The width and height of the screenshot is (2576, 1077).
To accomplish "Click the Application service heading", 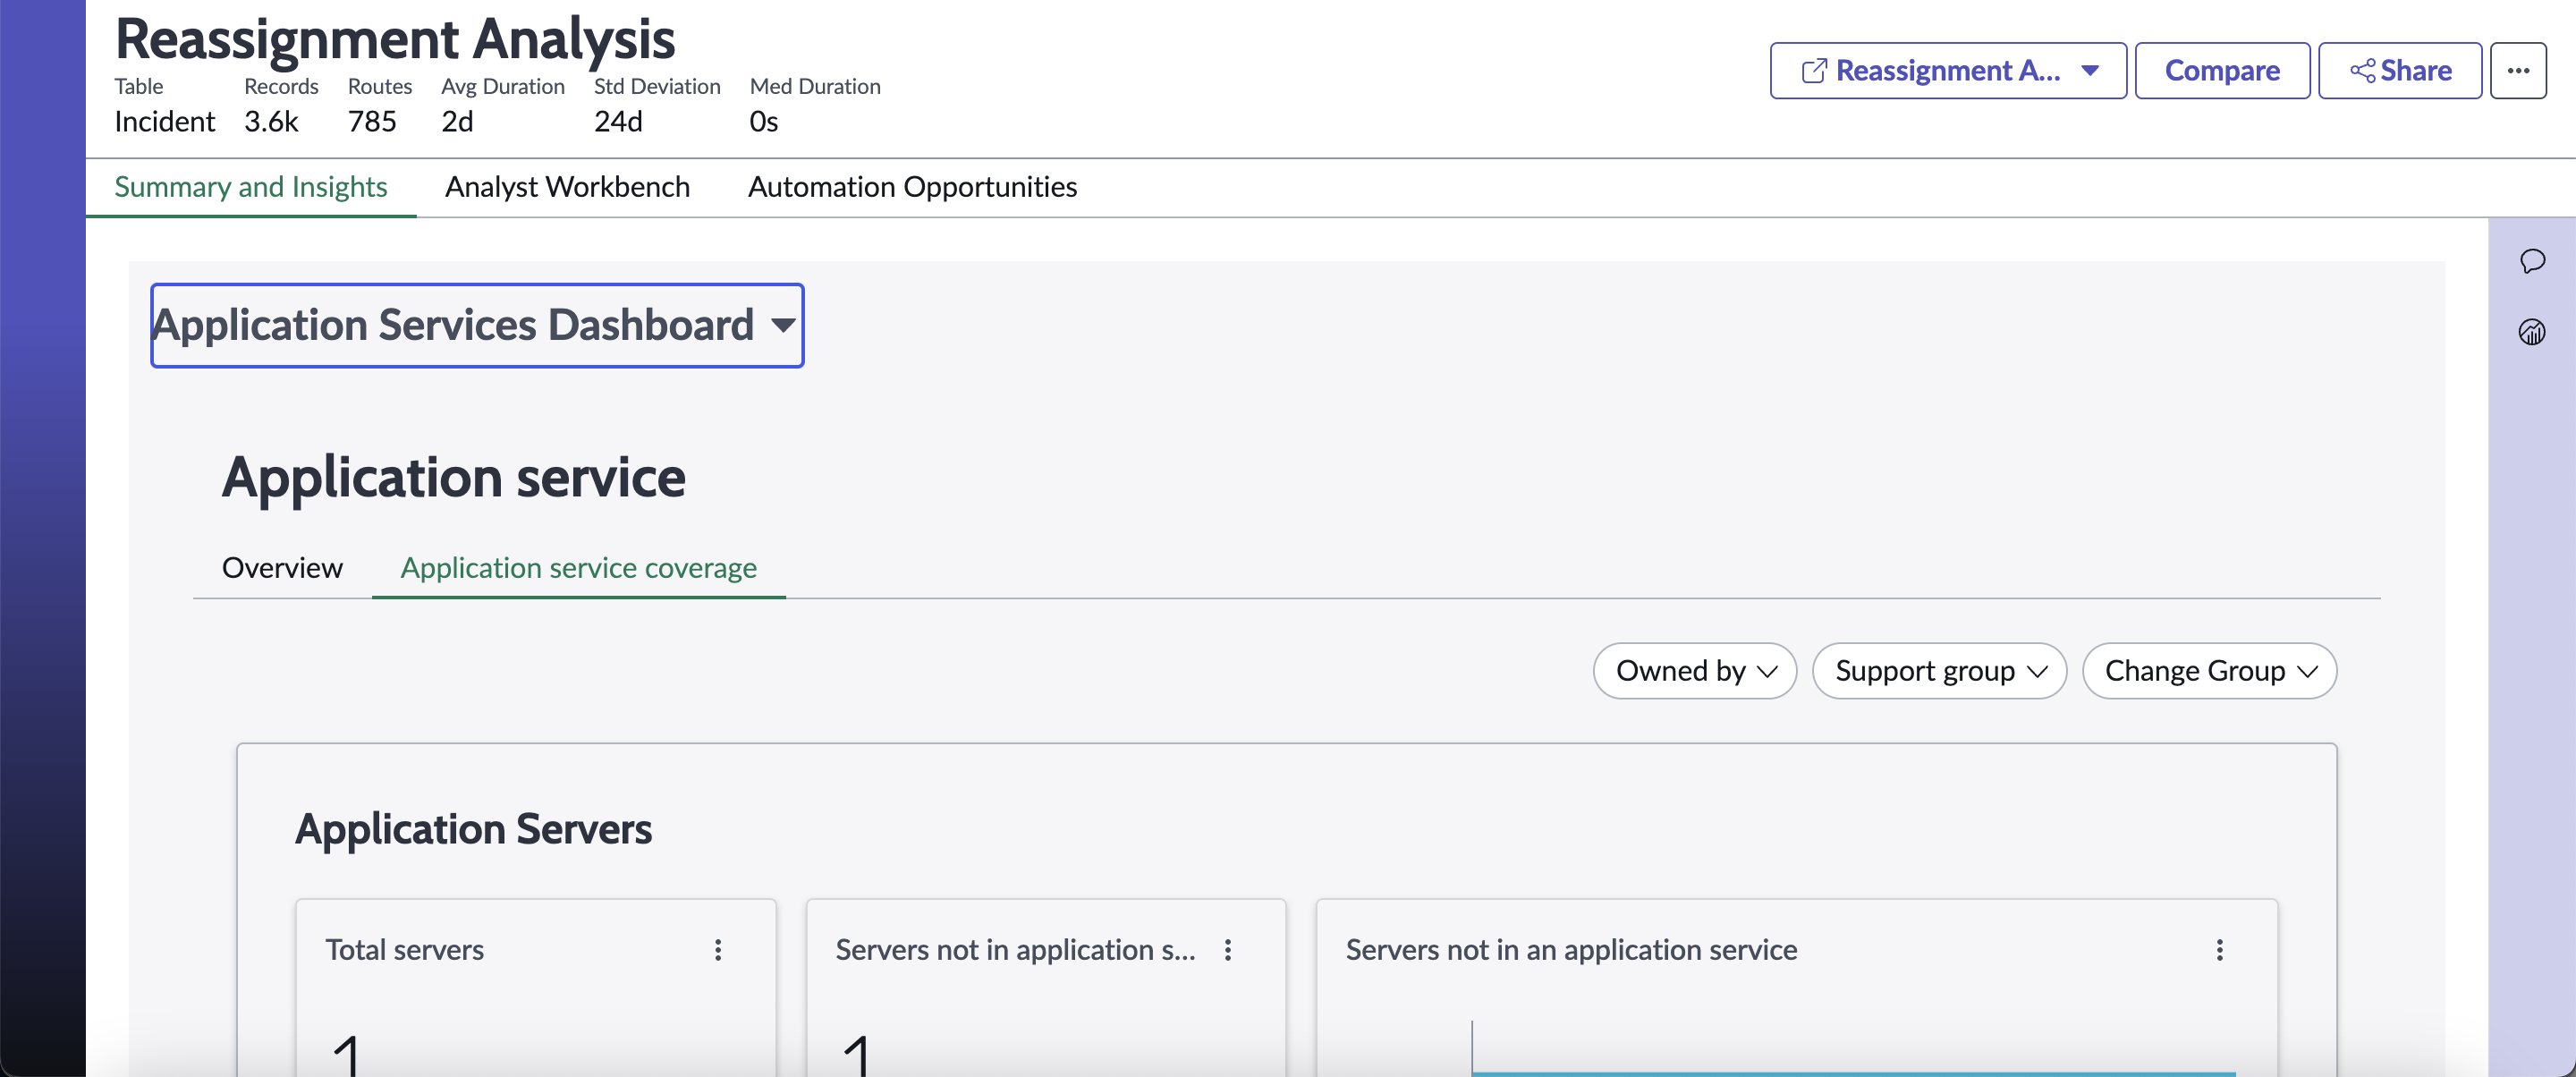I will (454, 477).
